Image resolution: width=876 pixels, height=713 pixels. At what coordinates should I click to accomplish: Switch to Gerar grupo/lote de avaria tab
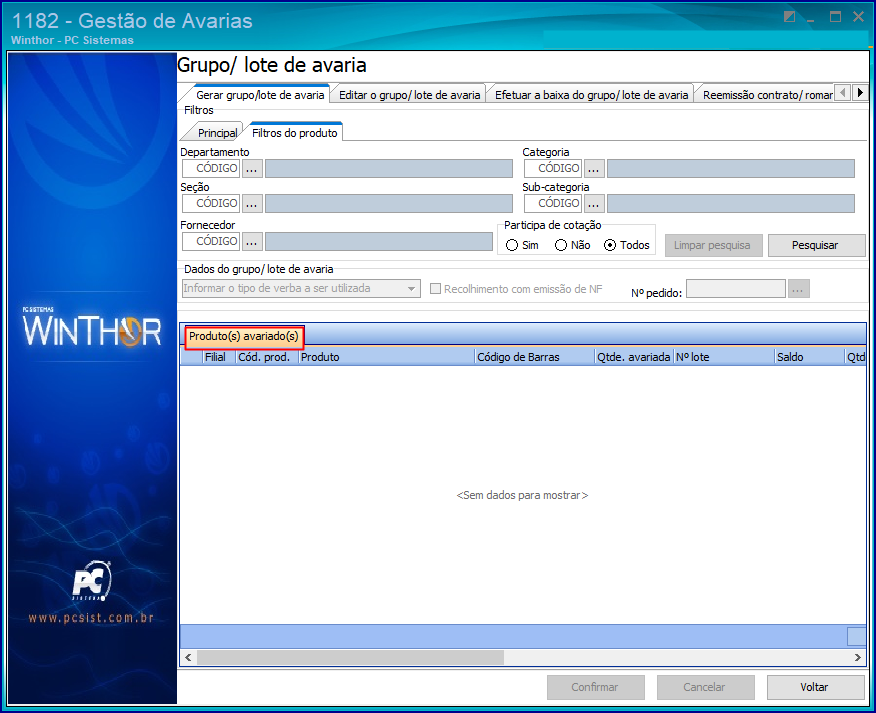(x=260, y=95)
